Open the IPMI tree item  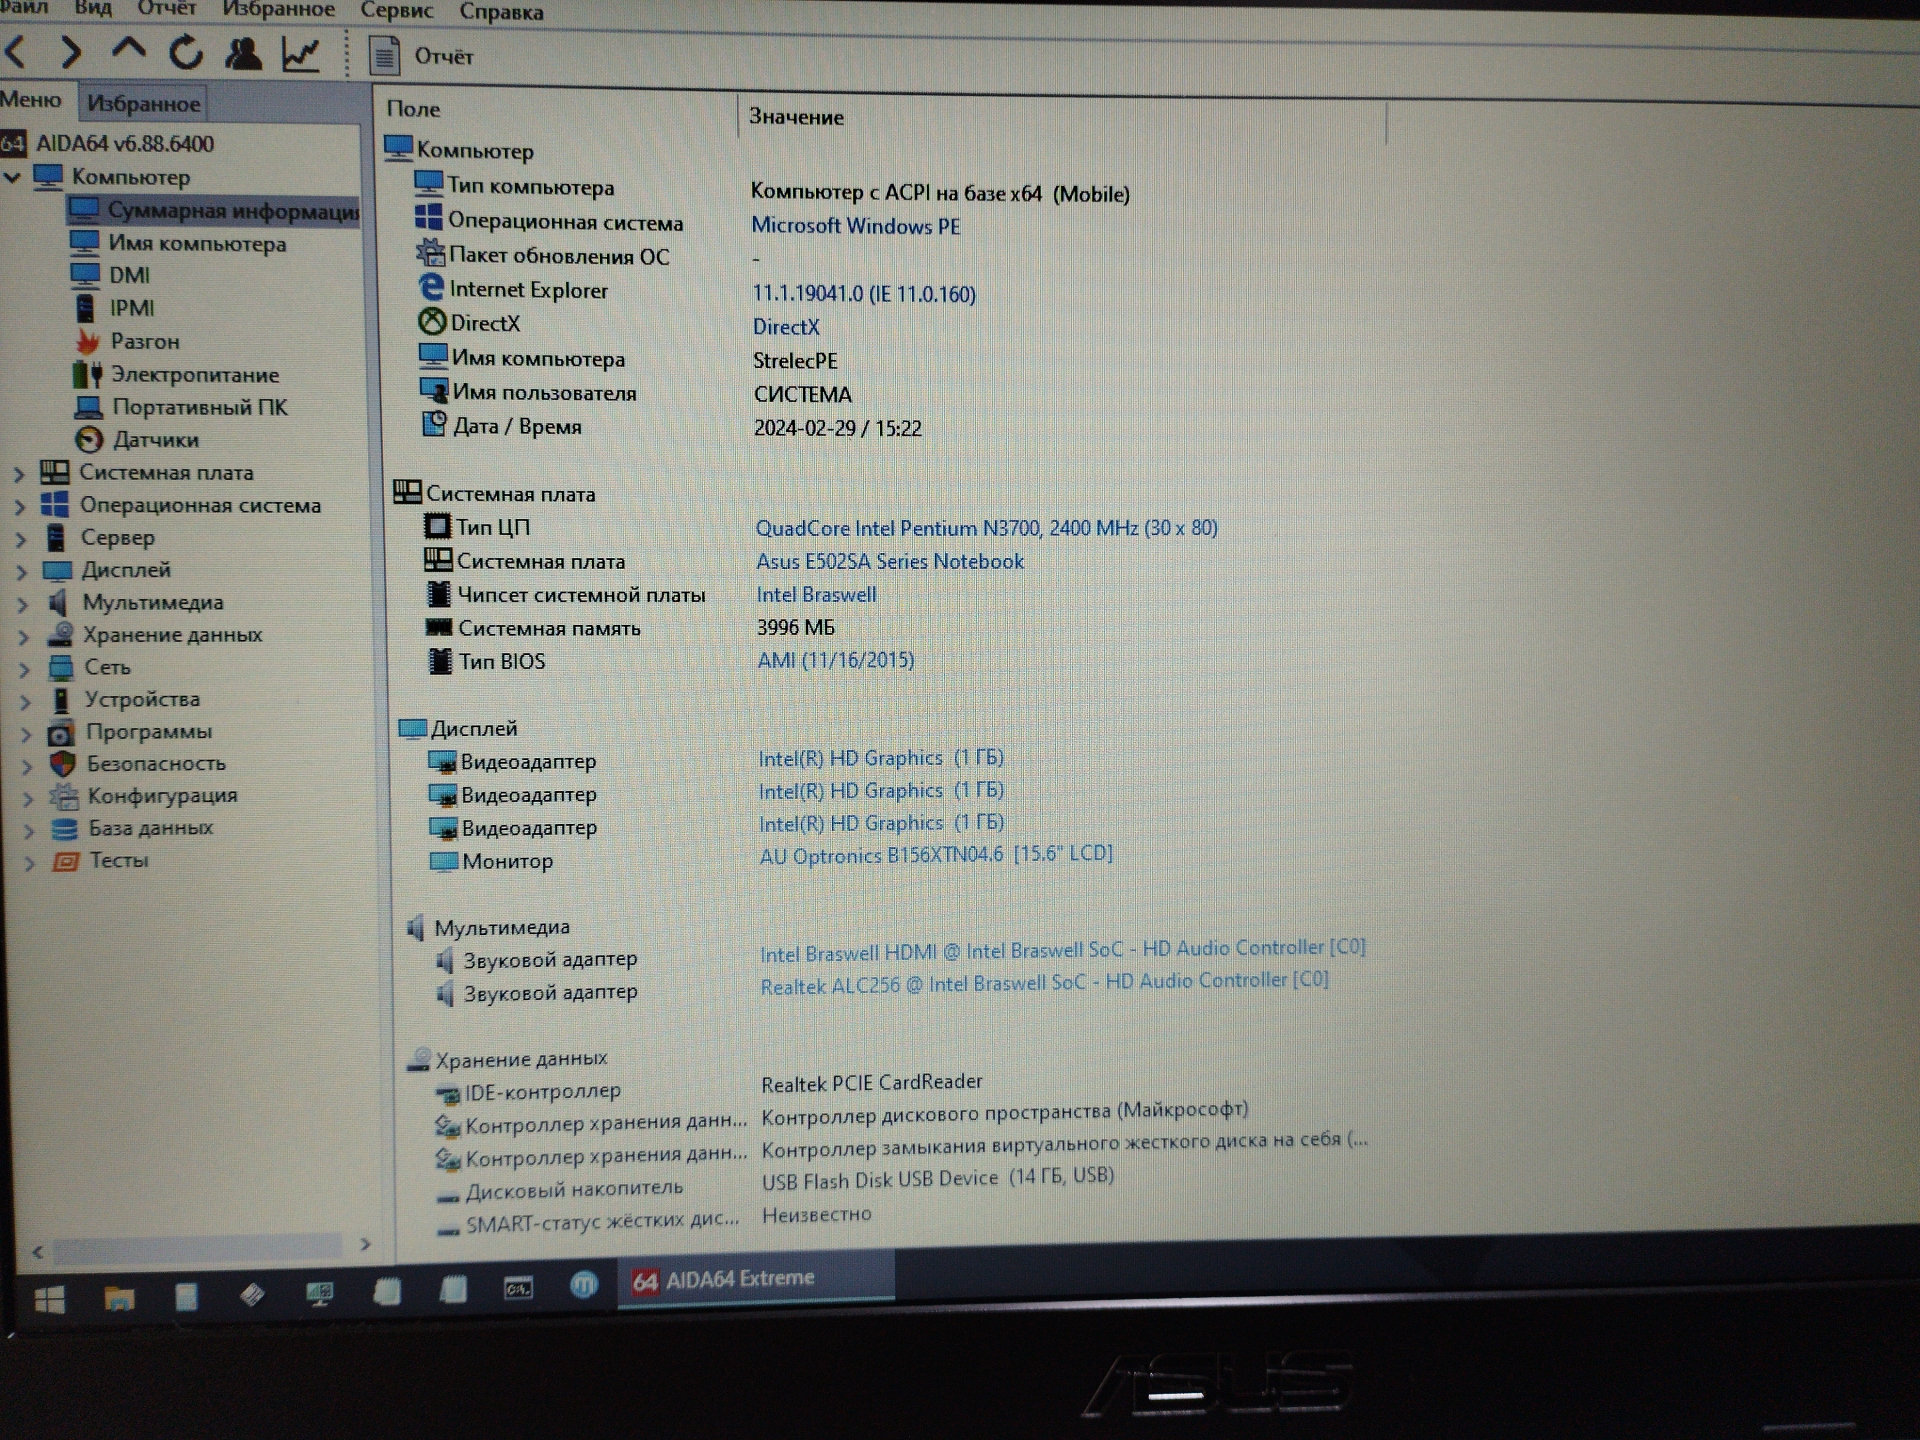[x=131, y=308]
